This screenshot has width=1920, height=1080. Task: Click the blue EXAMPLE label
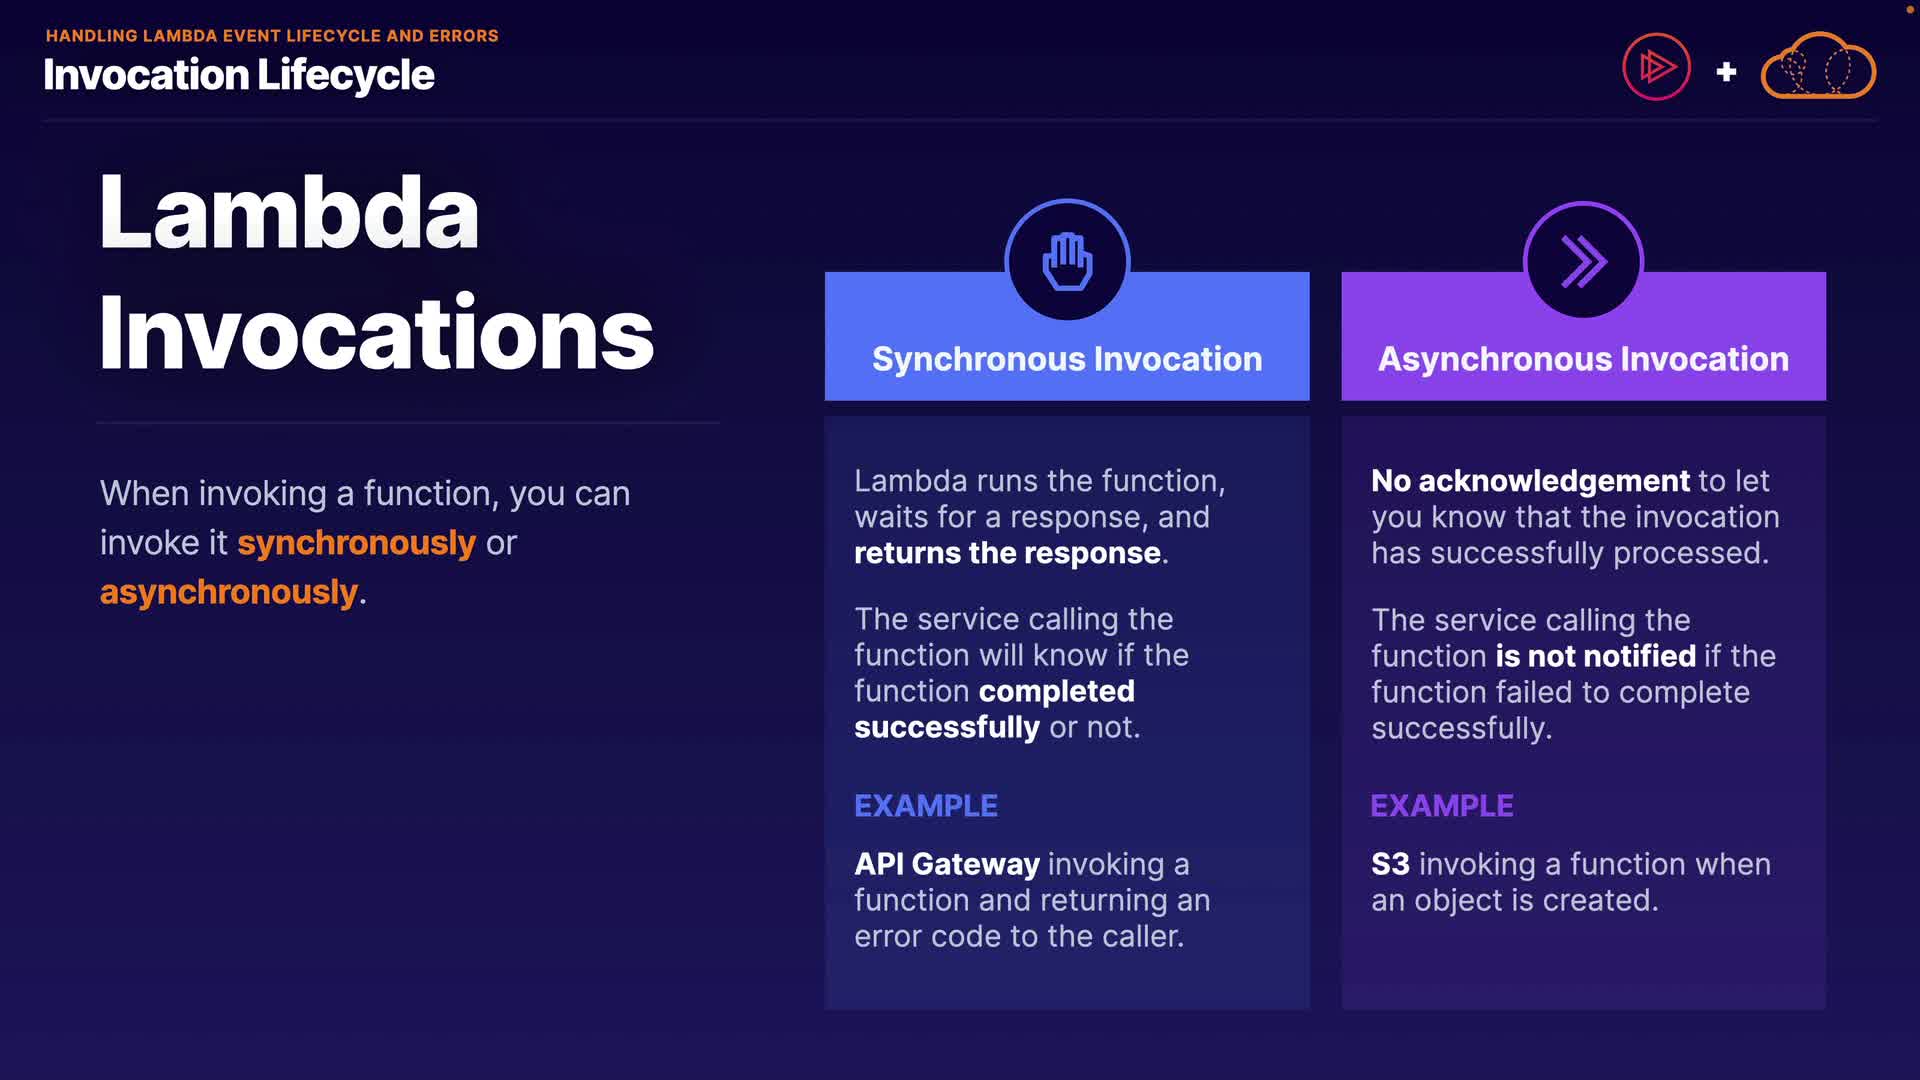point(925,806)
